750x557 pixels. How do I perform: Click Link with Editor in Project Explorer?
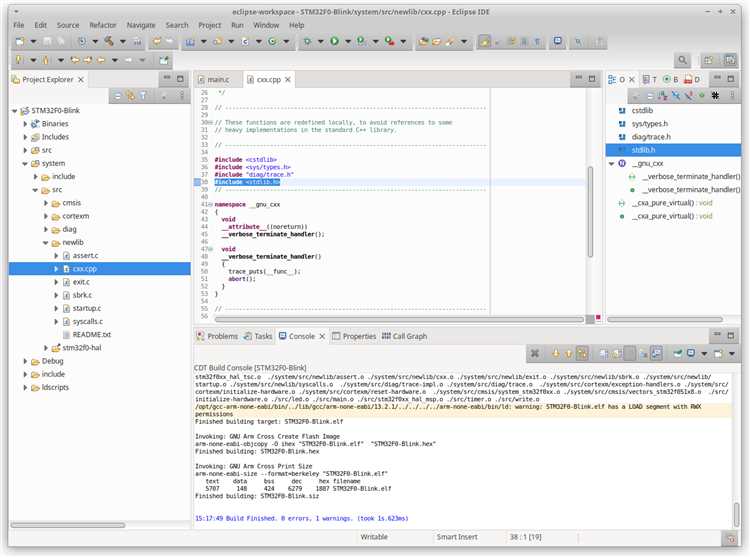[131, 96]
